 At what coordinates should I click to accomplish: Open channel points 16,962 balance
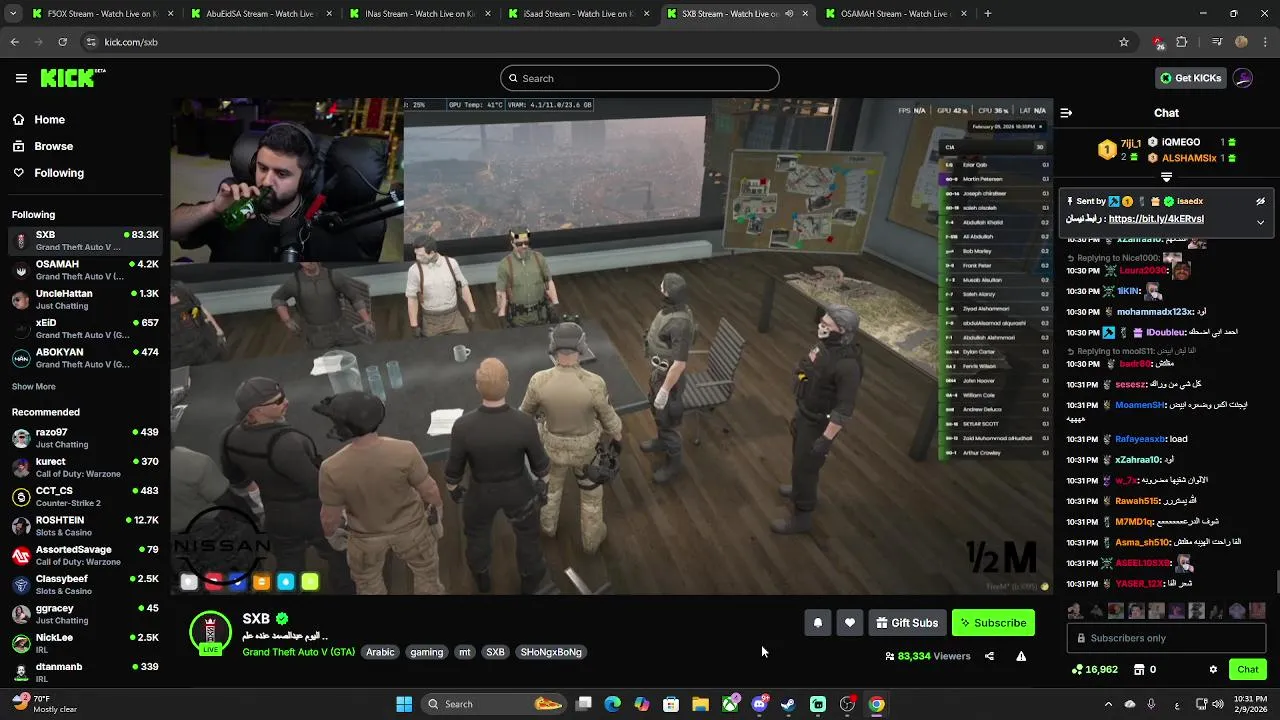coord(1094,670)
